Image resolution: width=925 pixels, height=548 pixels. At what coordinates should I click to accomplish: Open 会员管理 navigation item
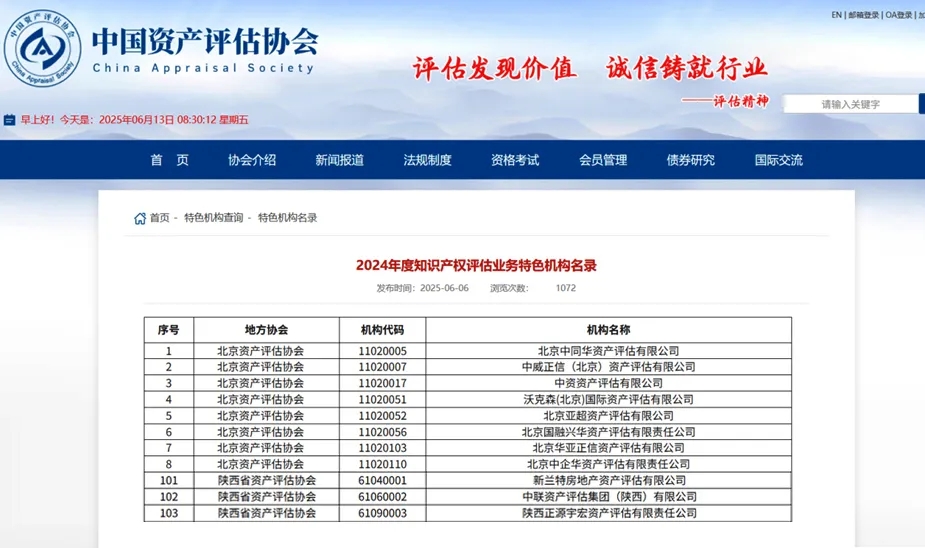pyautogui.click(x=603, y=160)
